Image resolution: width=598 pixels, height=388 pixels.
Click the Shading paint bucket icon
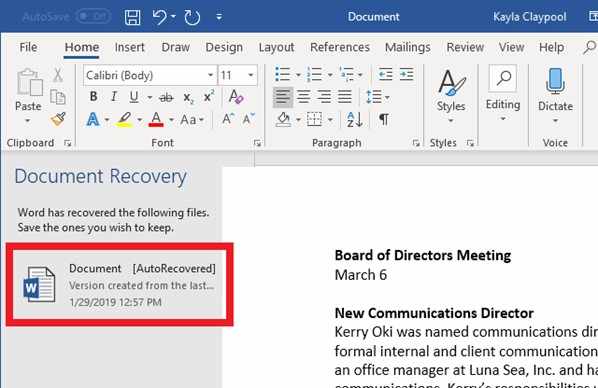point(283,120)
